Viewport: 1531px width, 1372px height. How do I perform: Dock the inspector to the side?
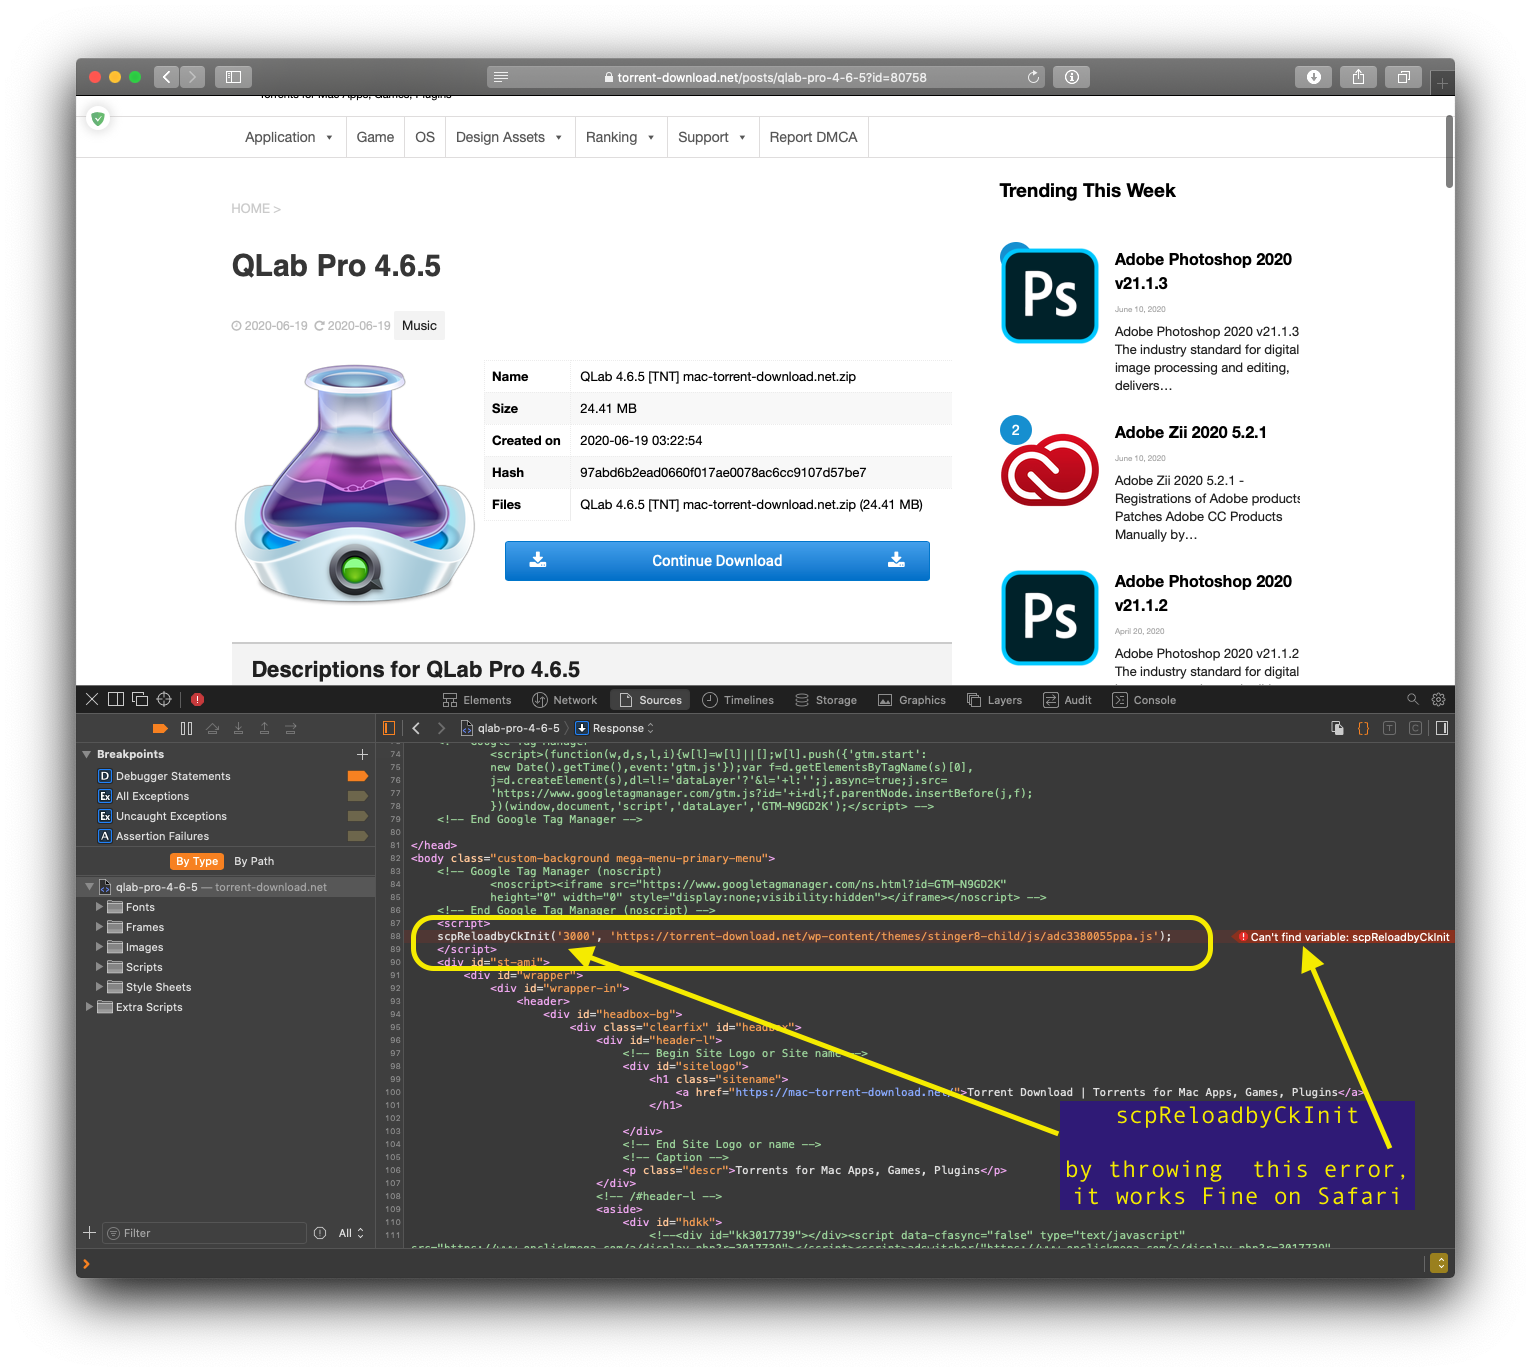coord(116,699)
